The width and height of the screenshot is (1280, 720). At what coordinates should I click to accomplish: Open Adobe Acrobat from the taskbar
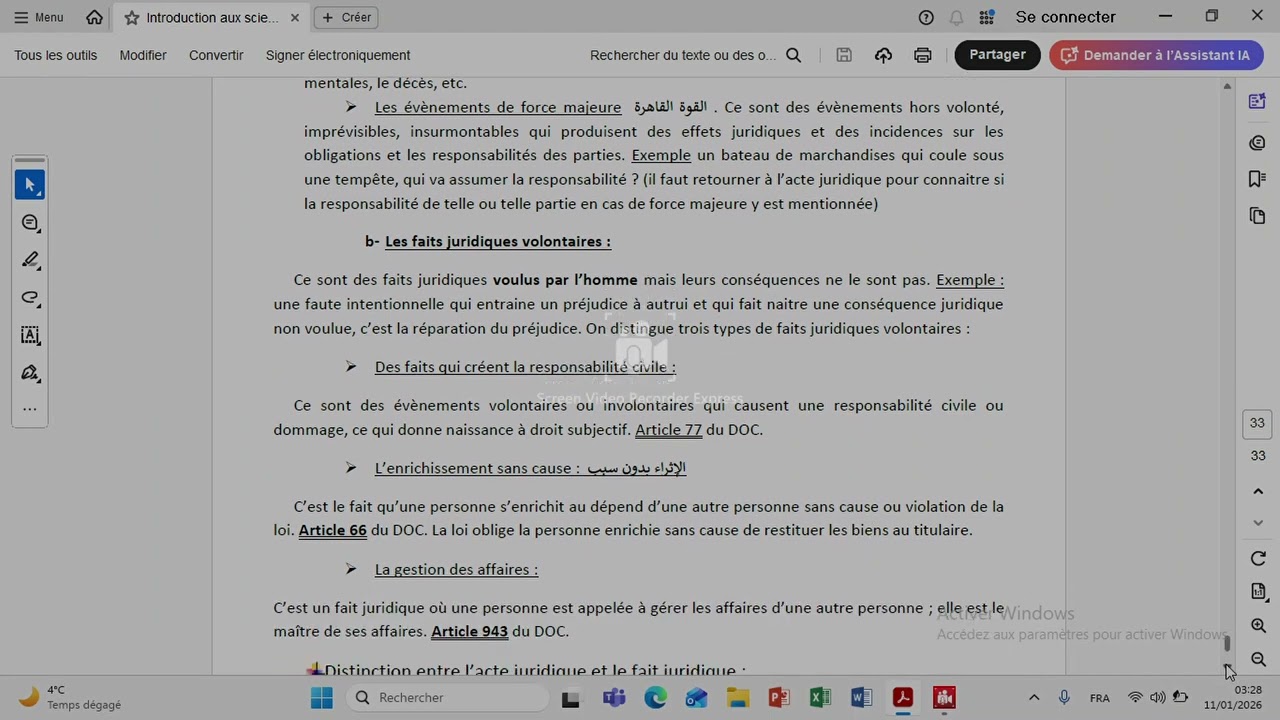903,698
